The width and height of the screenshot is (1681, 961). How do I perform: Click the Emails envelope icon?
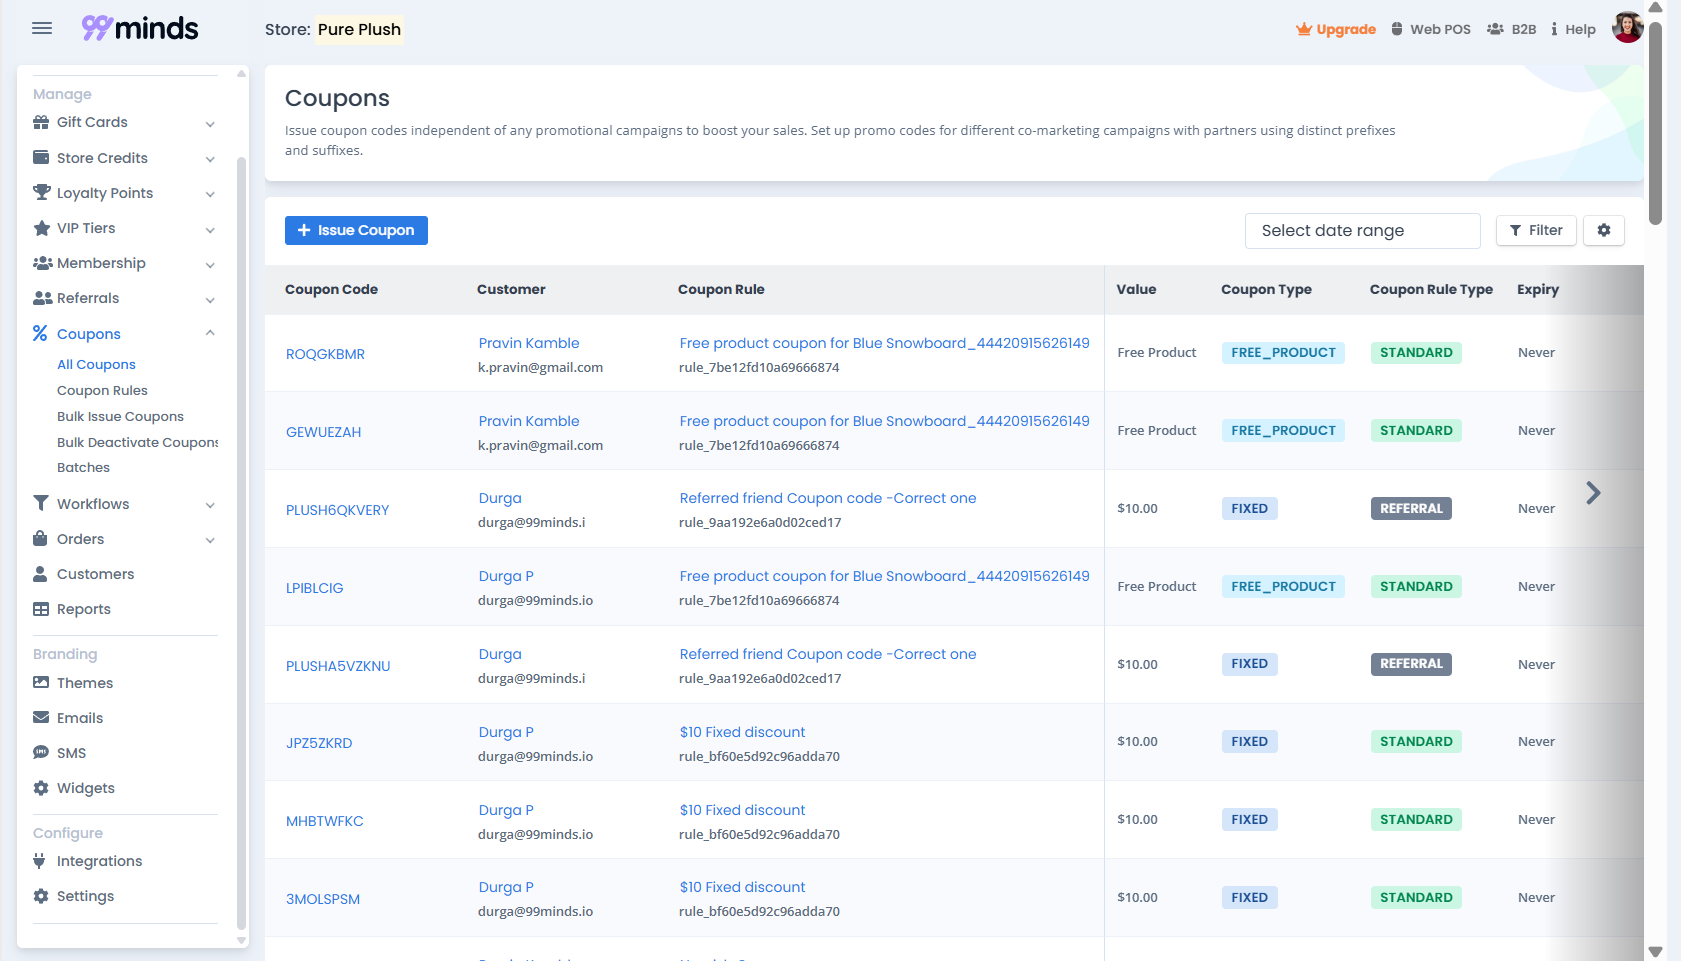coord(41,718)
